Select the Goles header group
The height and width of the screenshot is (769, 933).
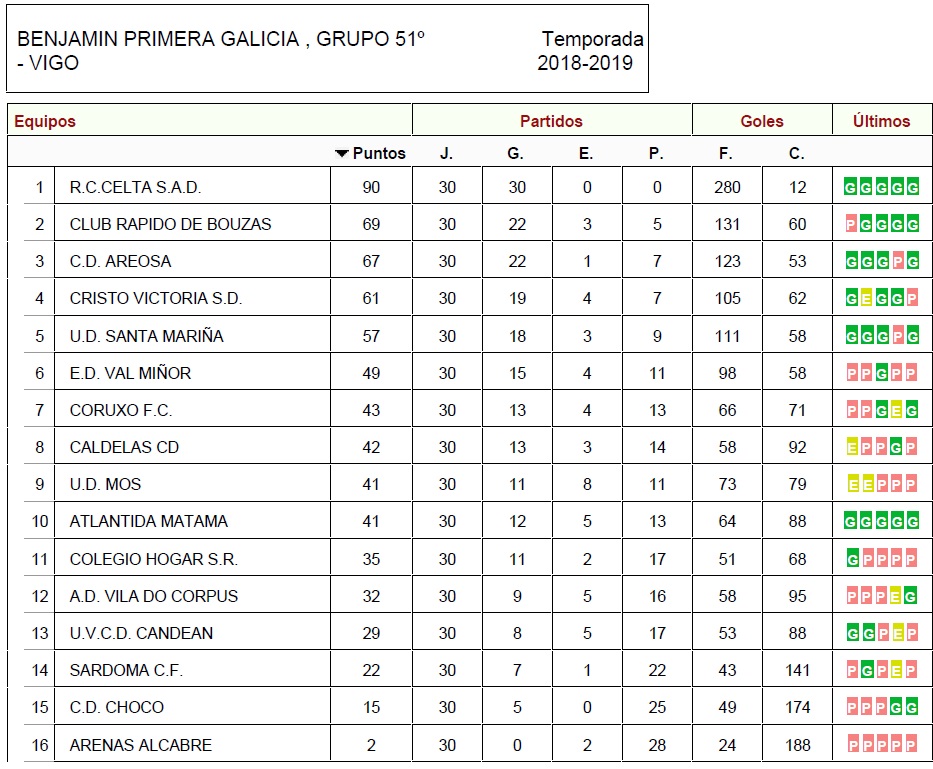(x=762, y=121)
